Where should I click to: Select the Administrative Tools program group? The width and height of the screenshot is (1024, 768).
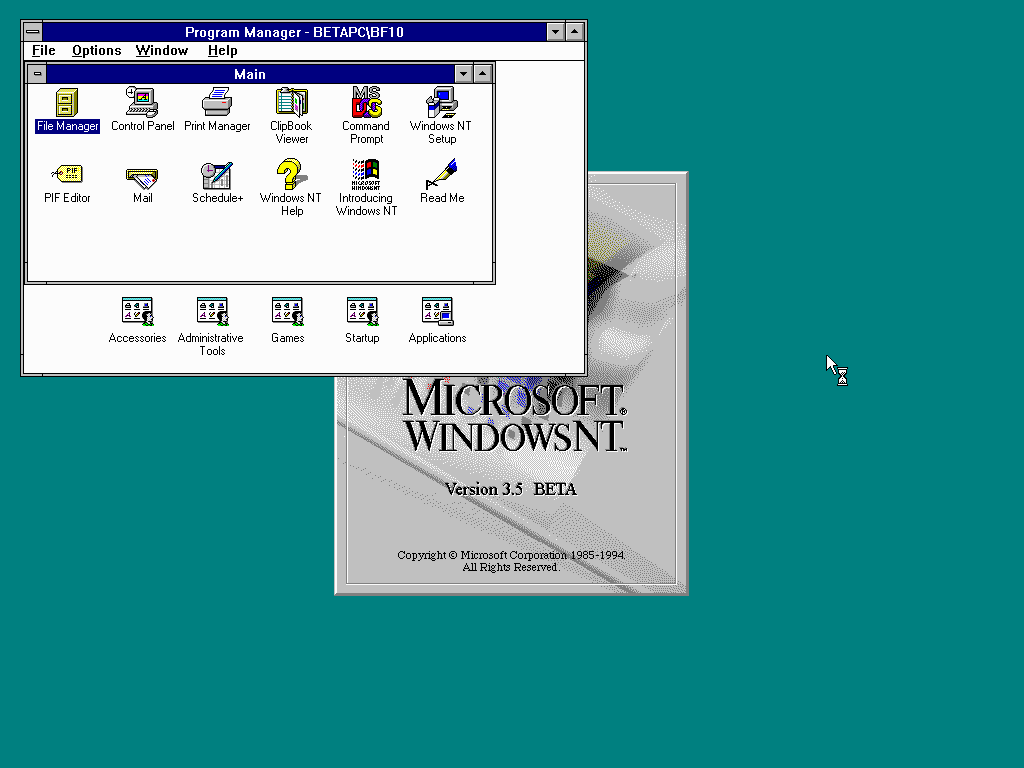coord(212,312)
